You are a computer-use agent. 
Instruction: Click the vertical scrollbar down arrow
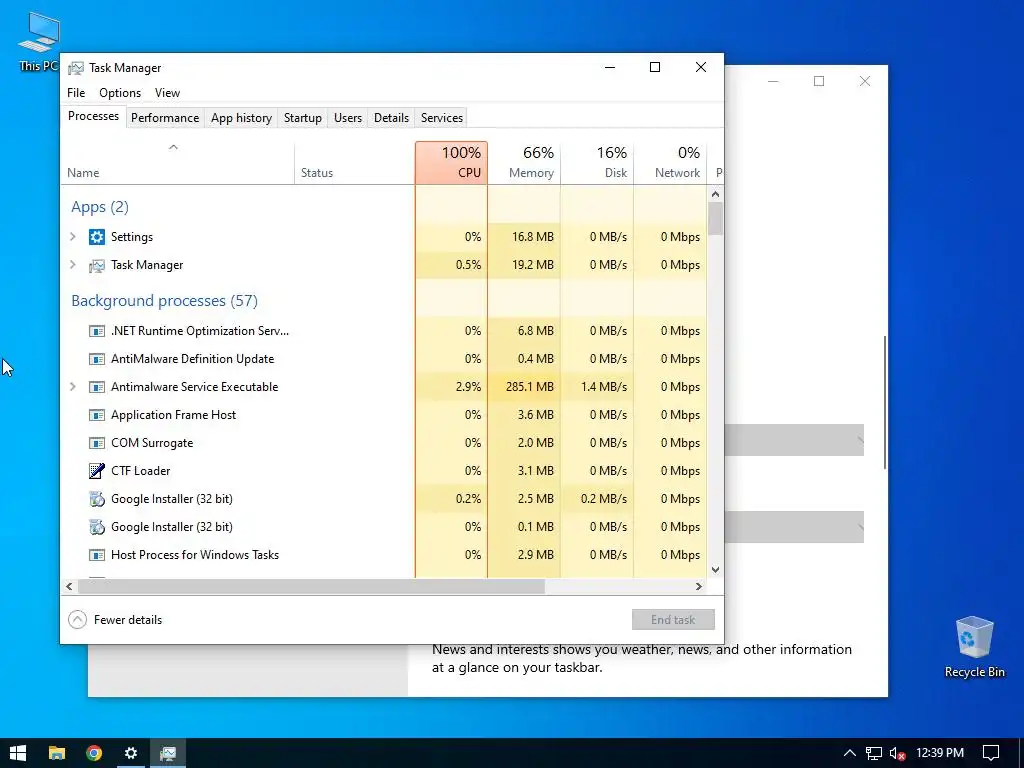[x=715, y=569]
